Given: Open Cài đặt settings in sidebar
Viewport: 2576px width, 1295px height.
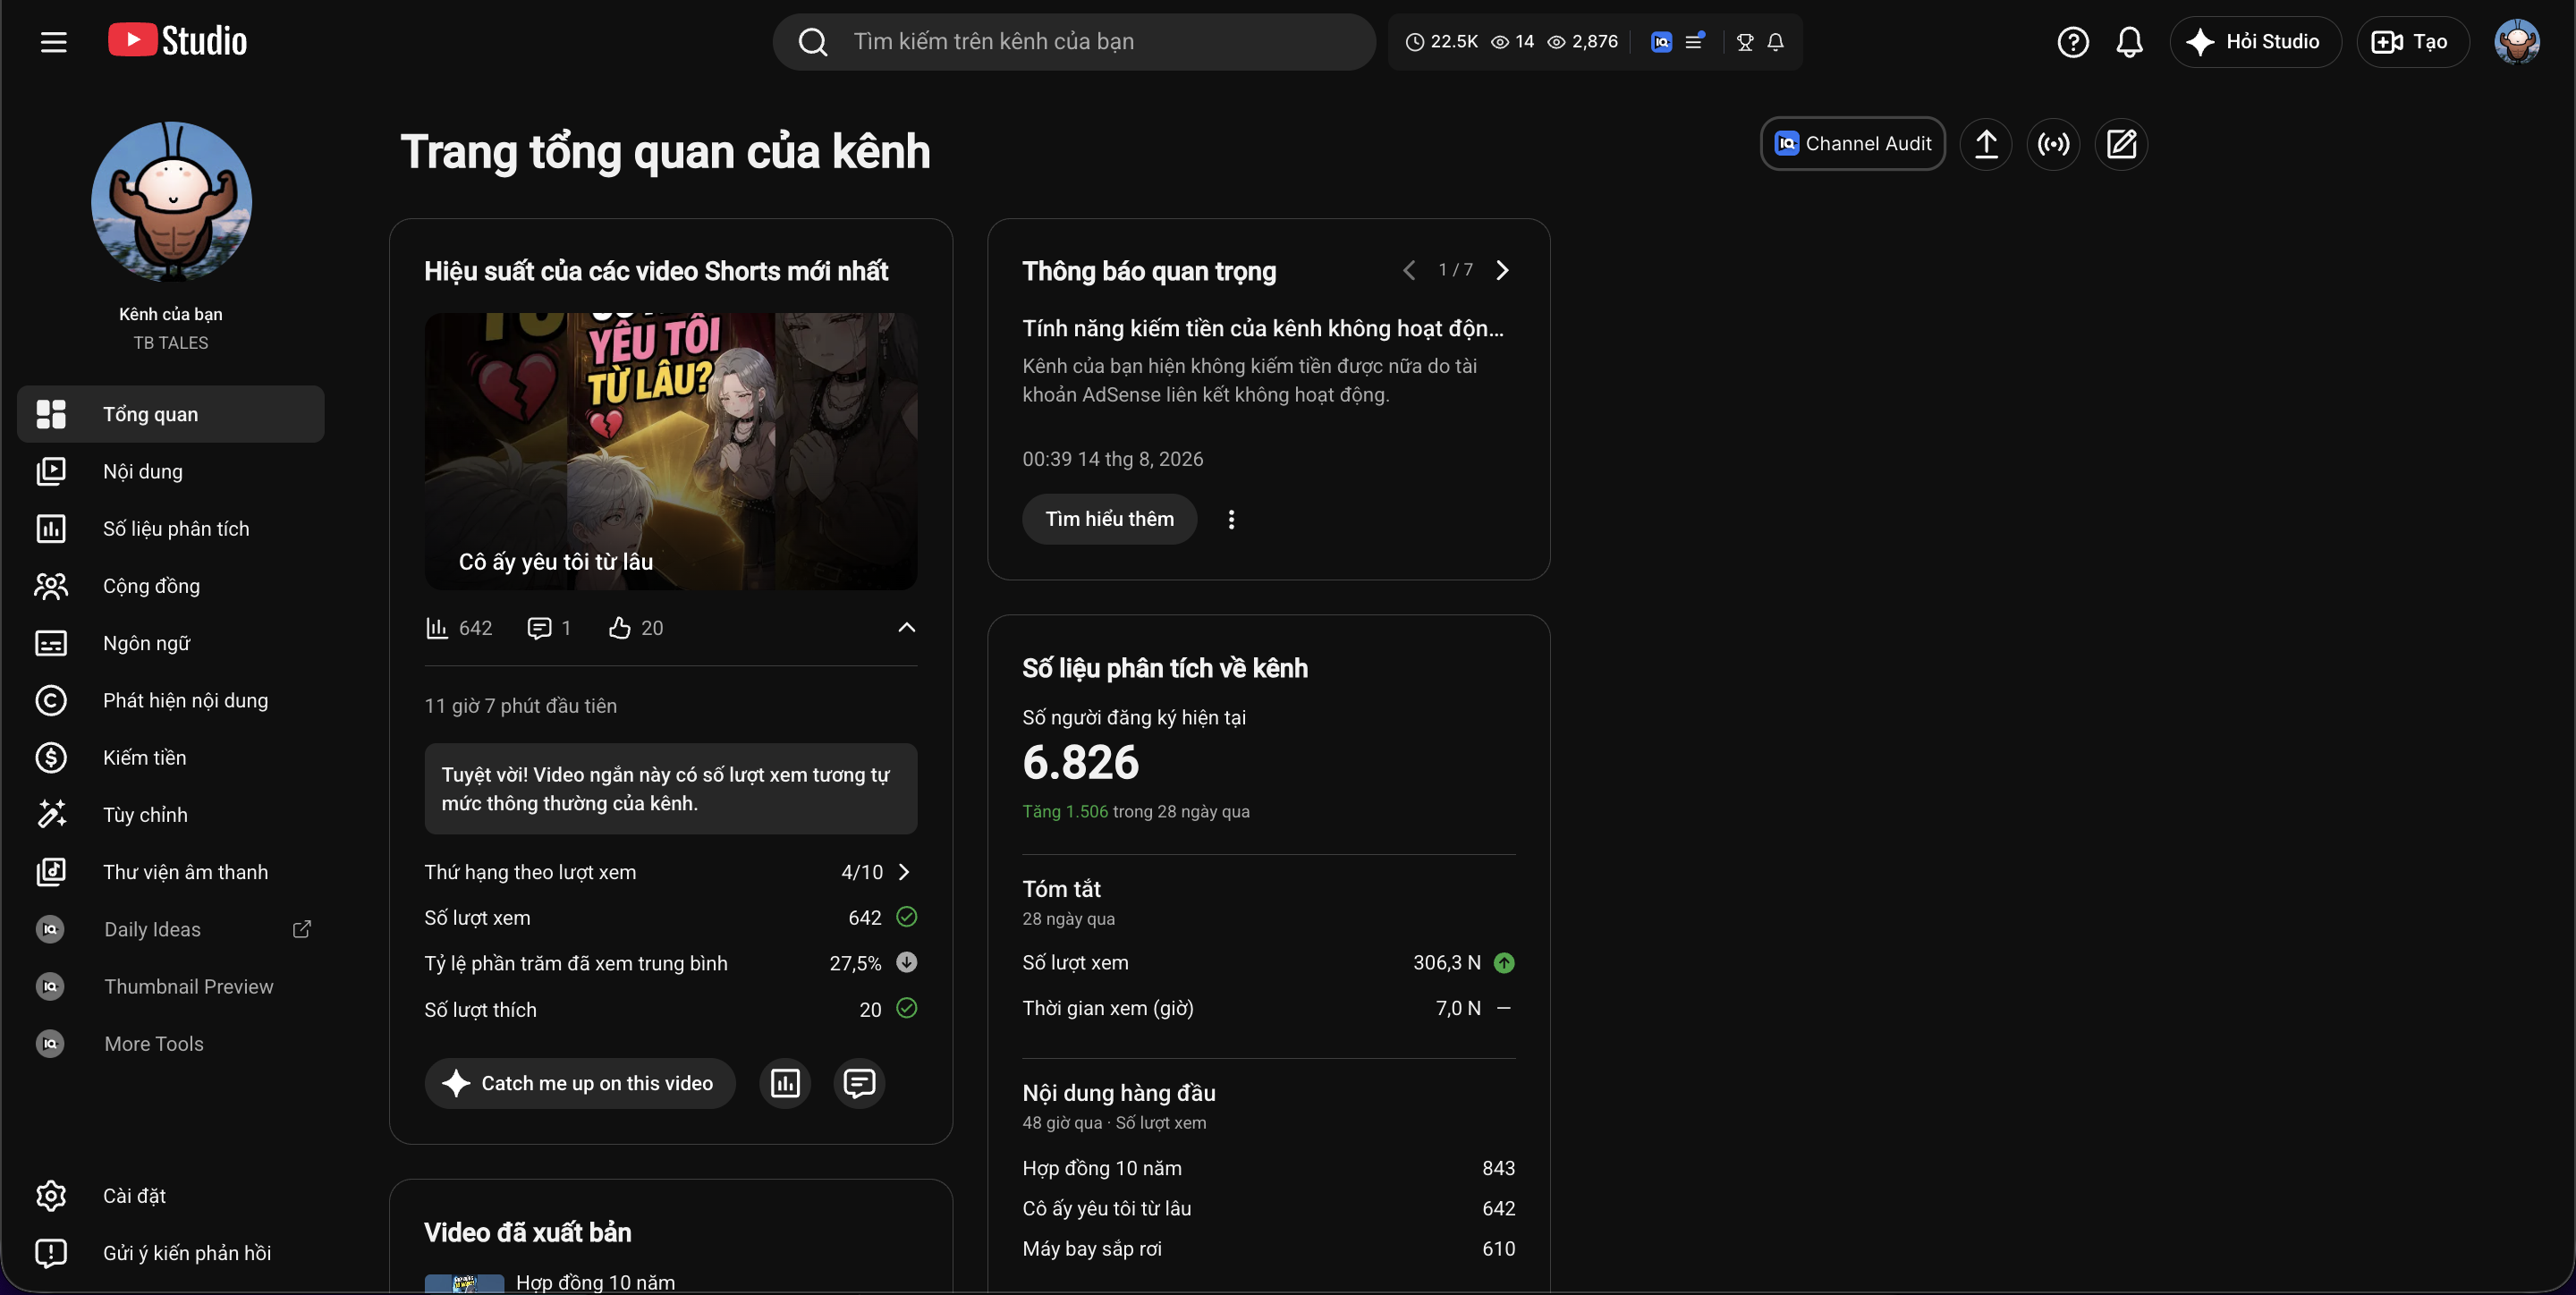Looking at the screenshot, I should [x=171, y=1196].
